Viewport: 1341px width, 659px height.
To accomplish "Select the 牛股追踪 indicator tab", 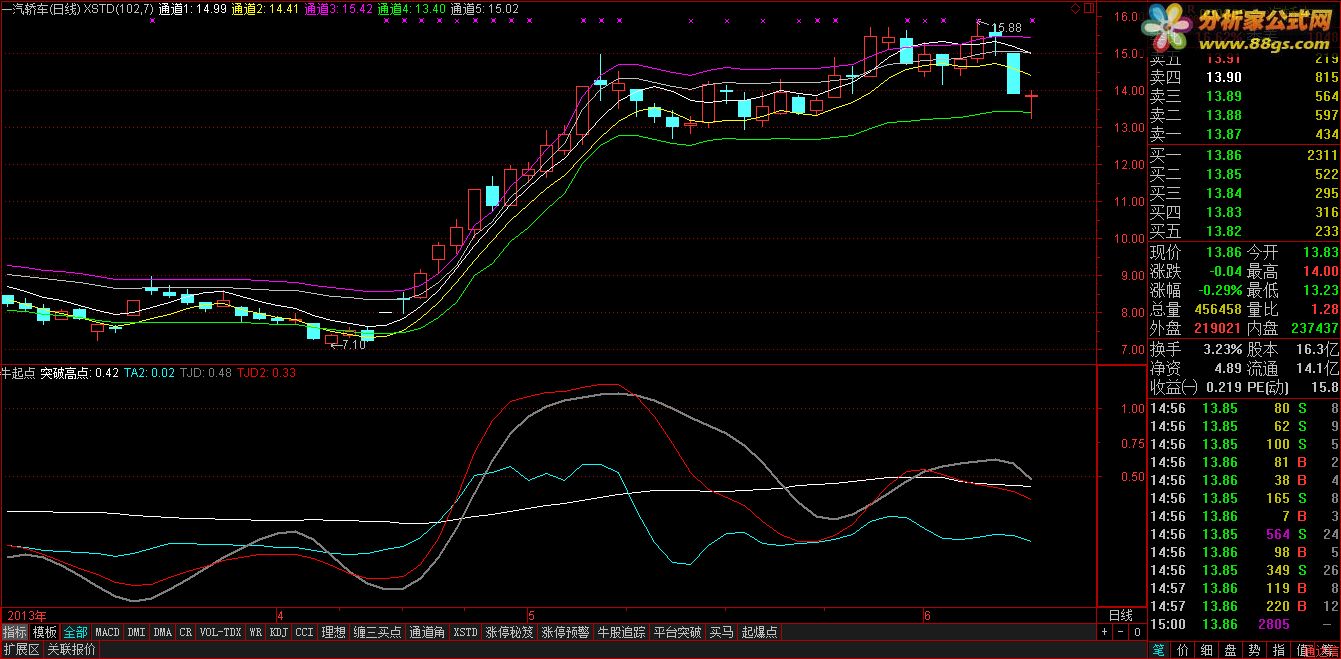I will (622, 632).
